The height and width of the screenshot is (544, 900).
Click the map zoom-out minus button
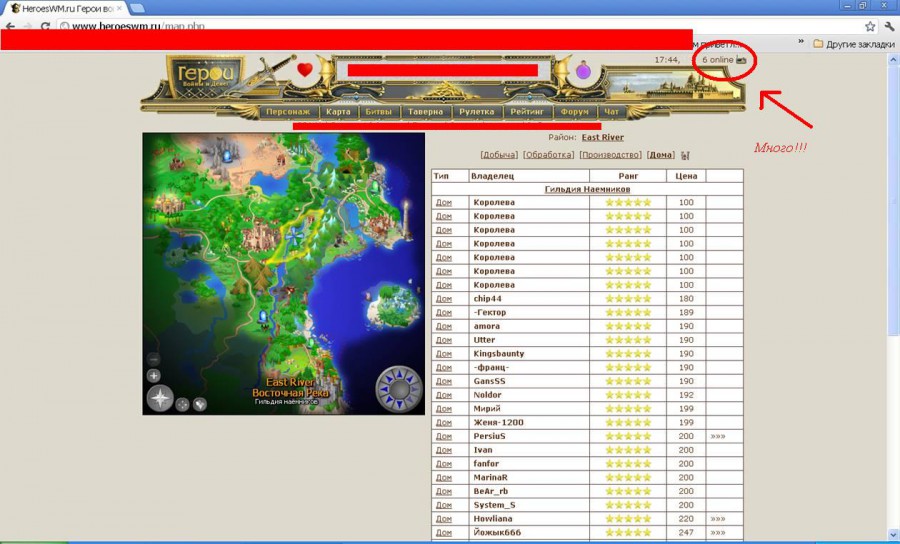pos(154,359)
